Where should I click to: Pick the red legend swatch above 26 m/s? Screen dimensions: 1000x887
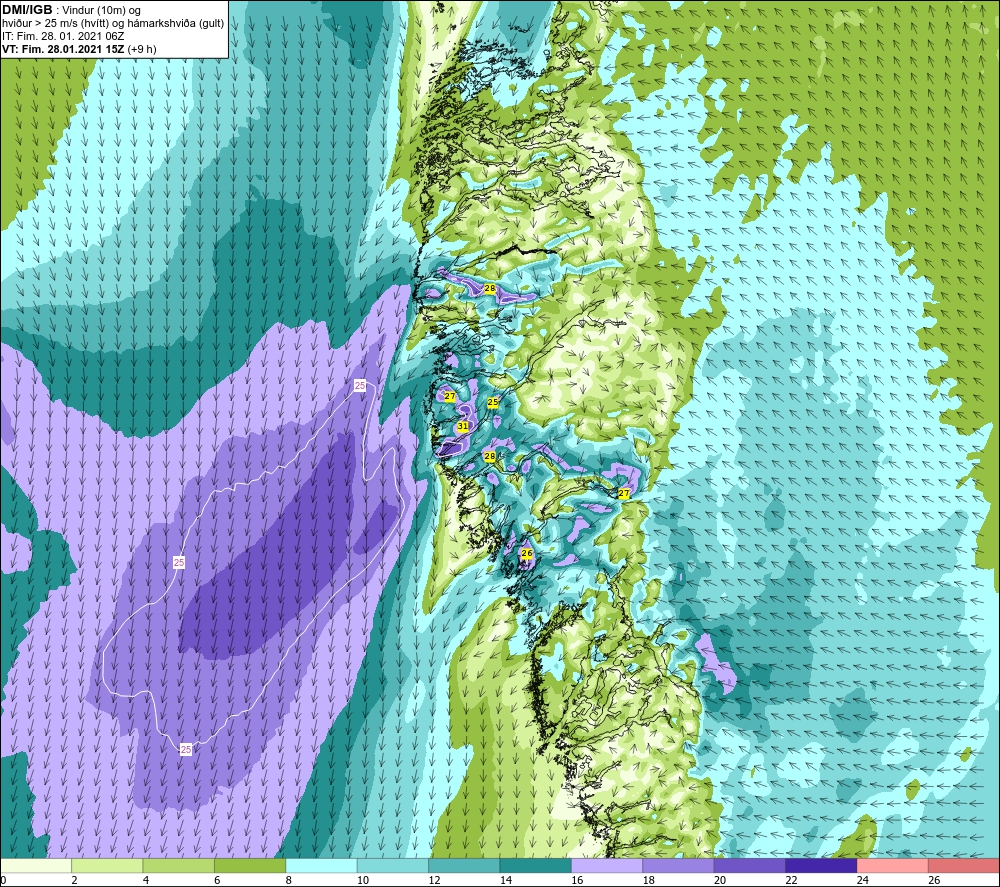click(x=964, y=866)
